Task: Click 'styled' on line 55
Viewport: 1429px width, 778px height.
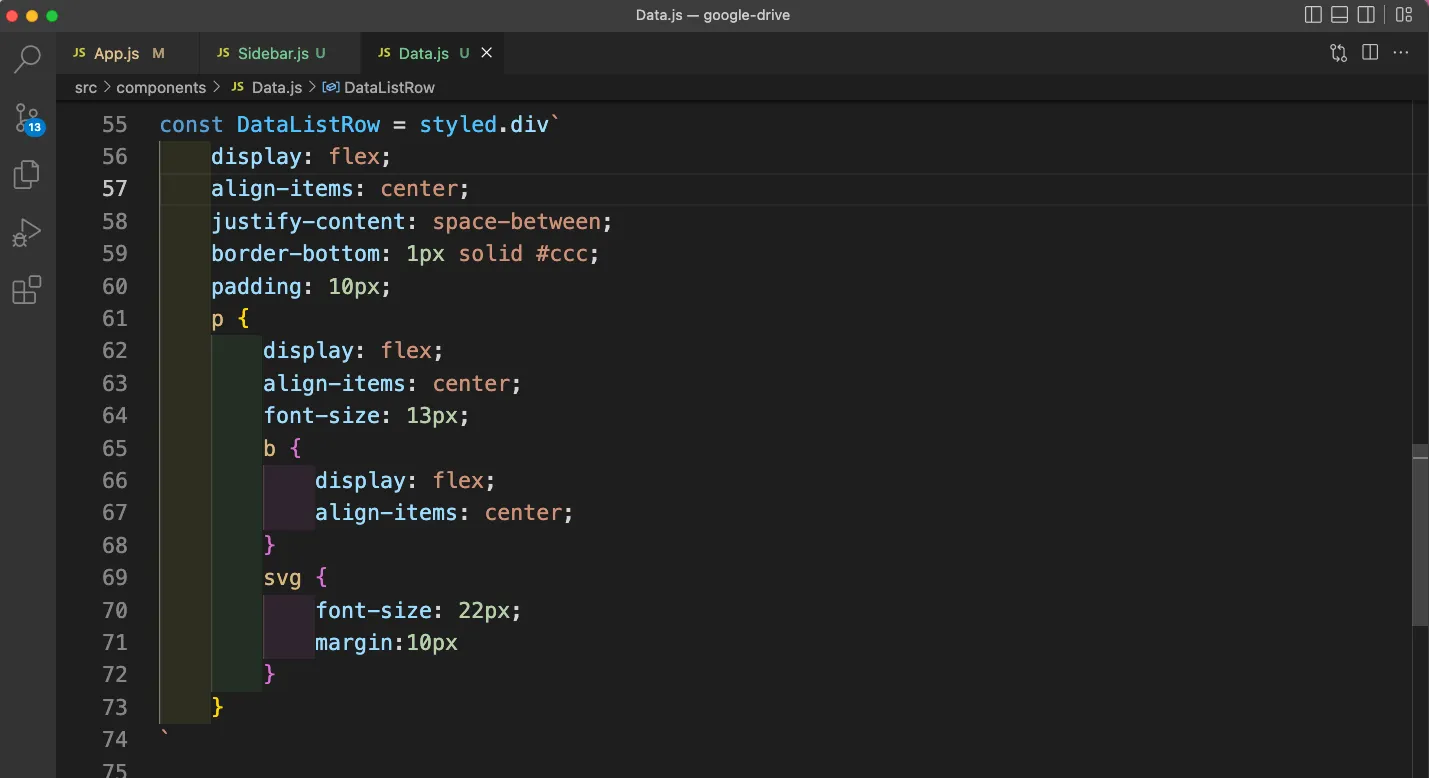Action: pos(459,125)
